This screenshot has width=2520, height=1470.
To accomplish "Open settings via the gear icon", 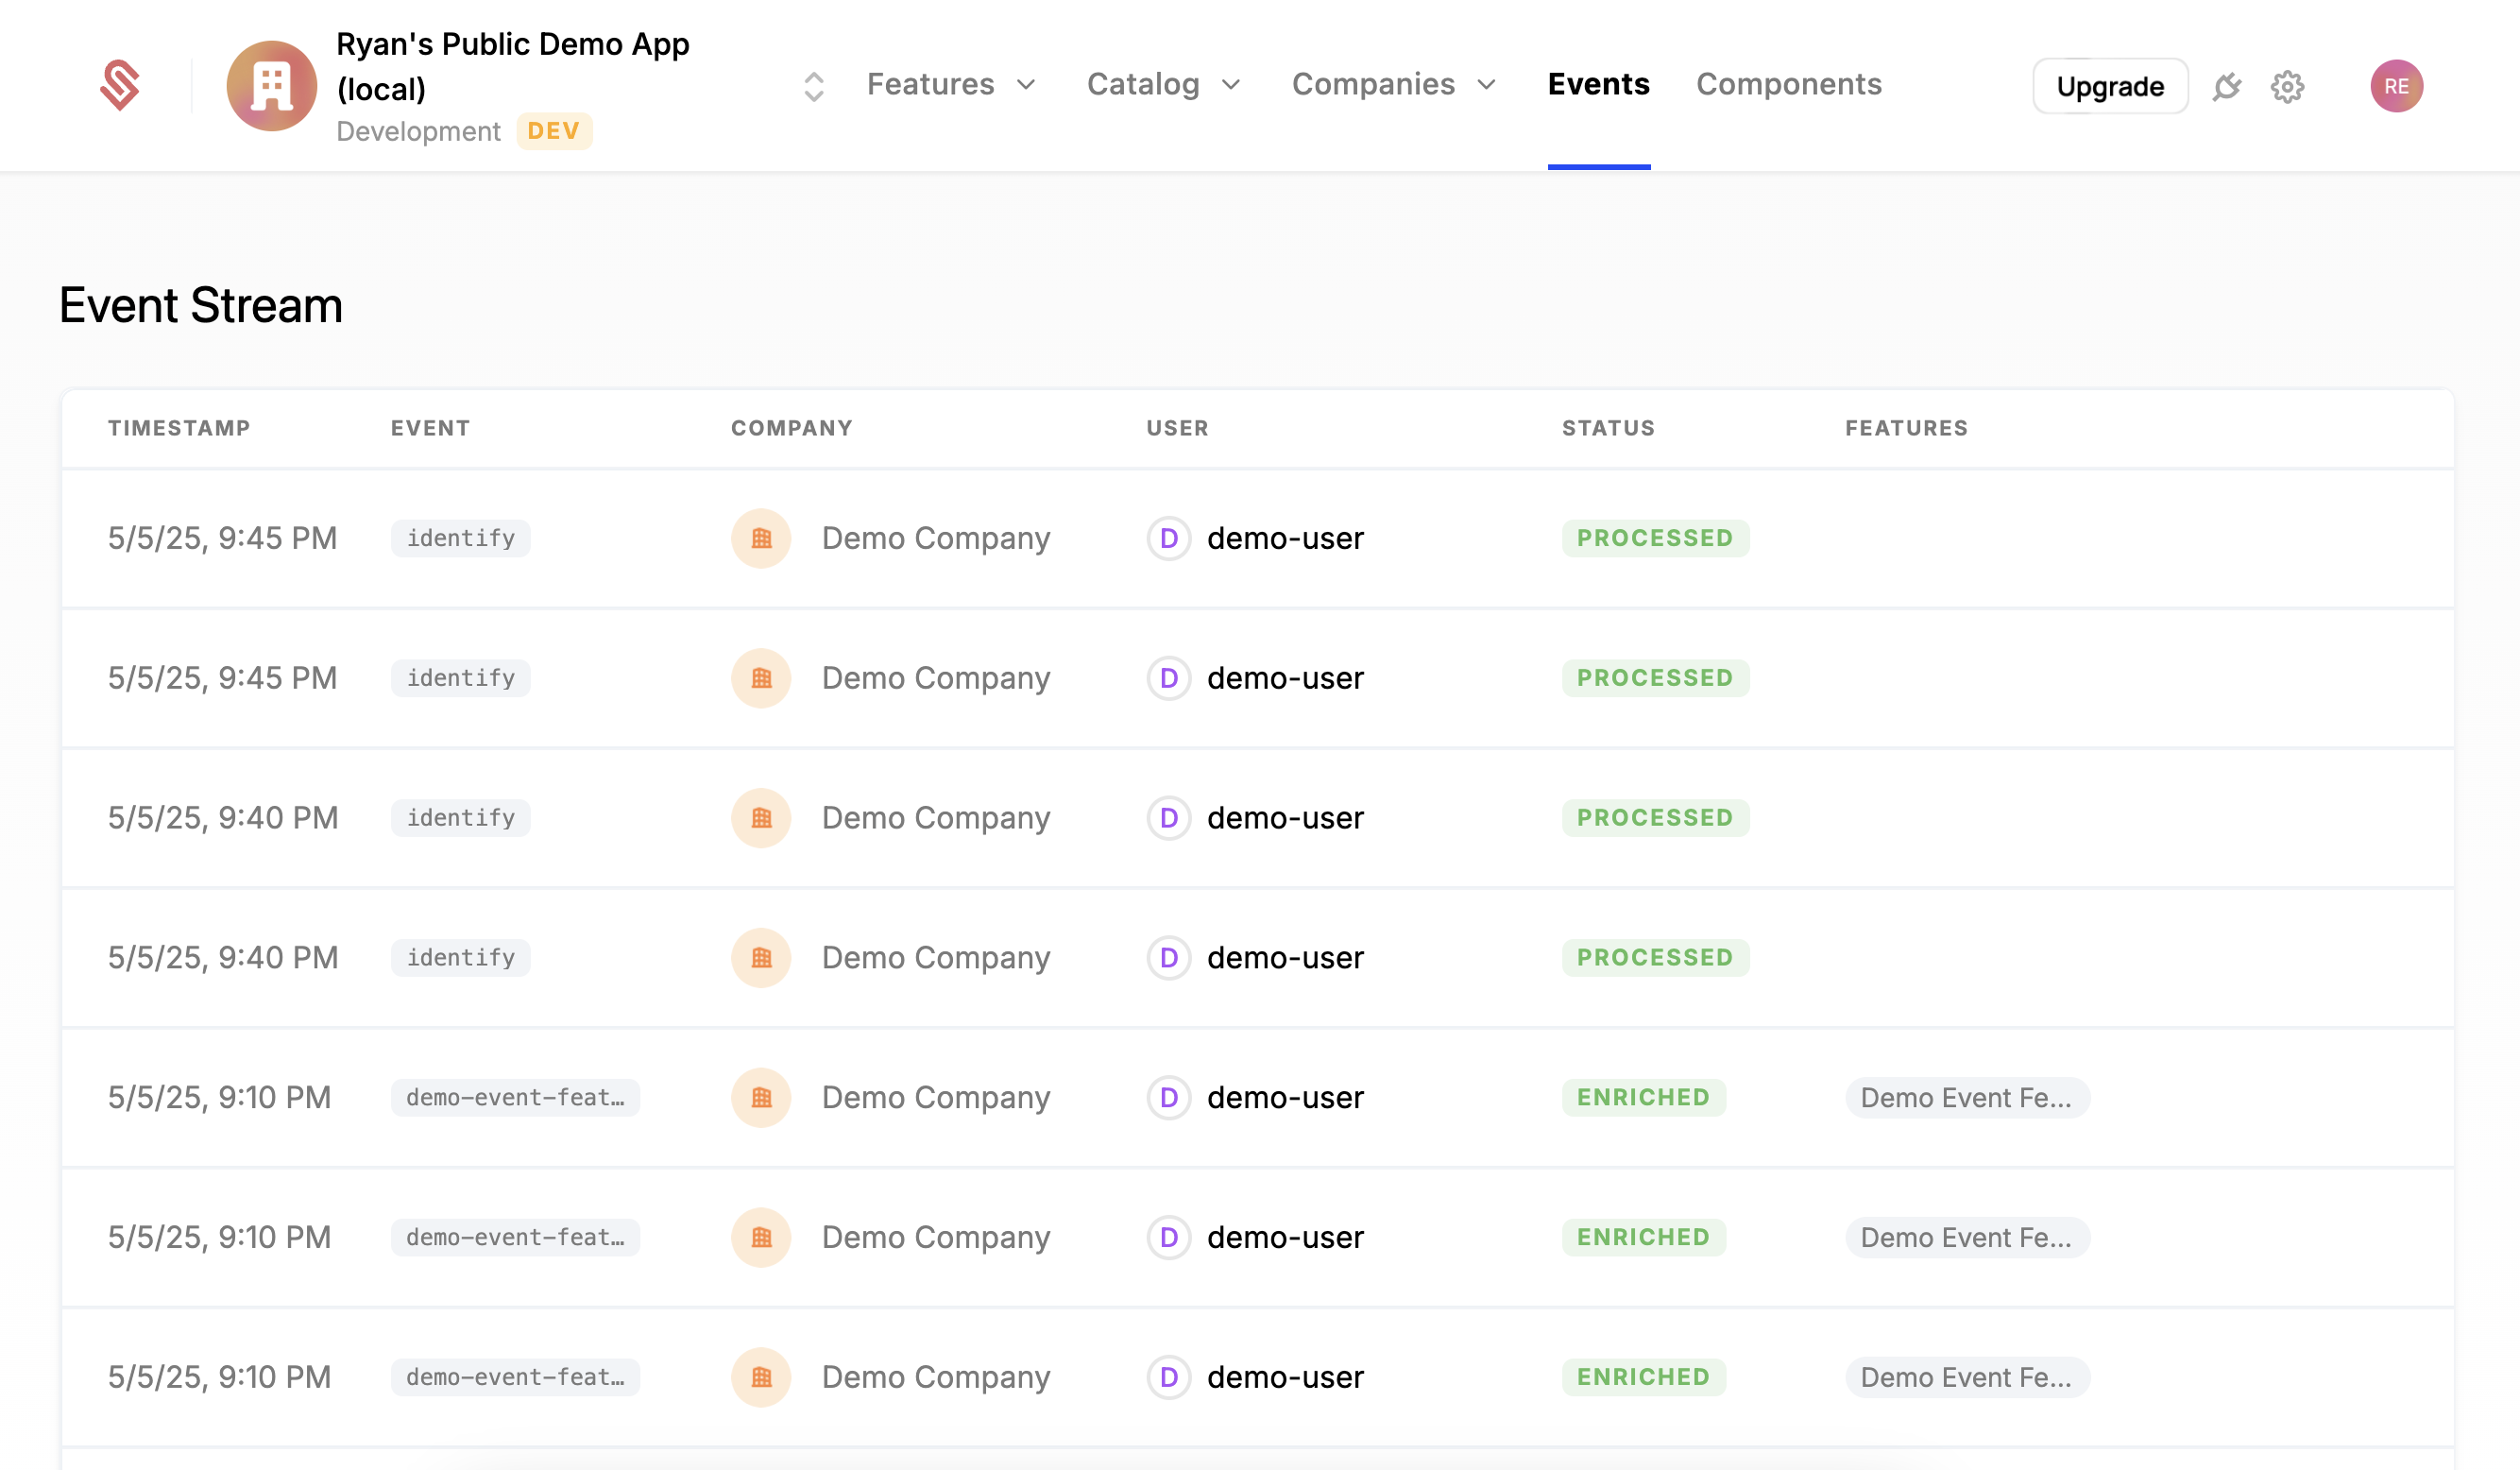I will tap(2287, 87).
